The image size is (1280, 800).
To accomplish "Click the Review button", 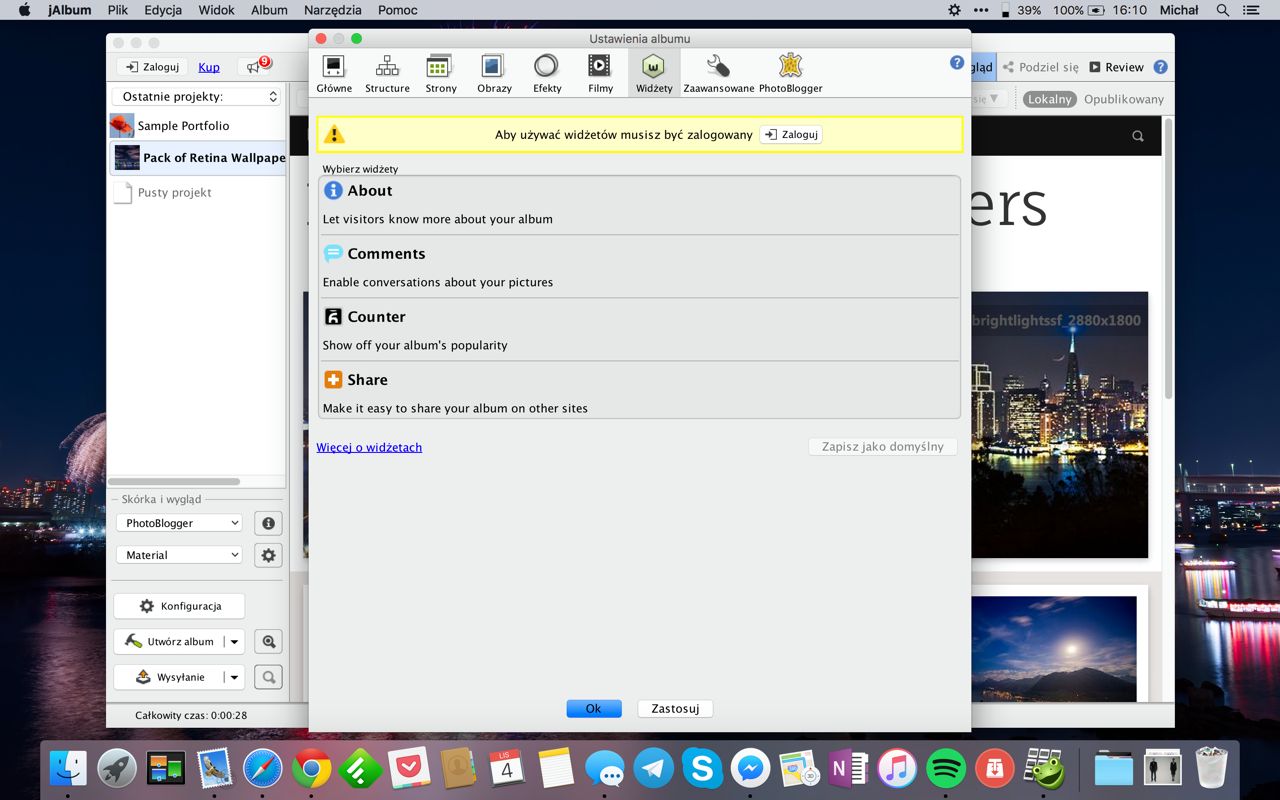I will click(x=1116, y=67).
